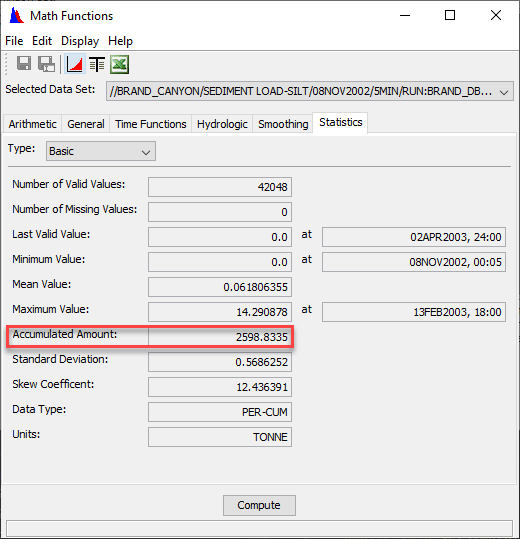Click the tabulate data icon
520x539 pixels.
click(97, 64)
